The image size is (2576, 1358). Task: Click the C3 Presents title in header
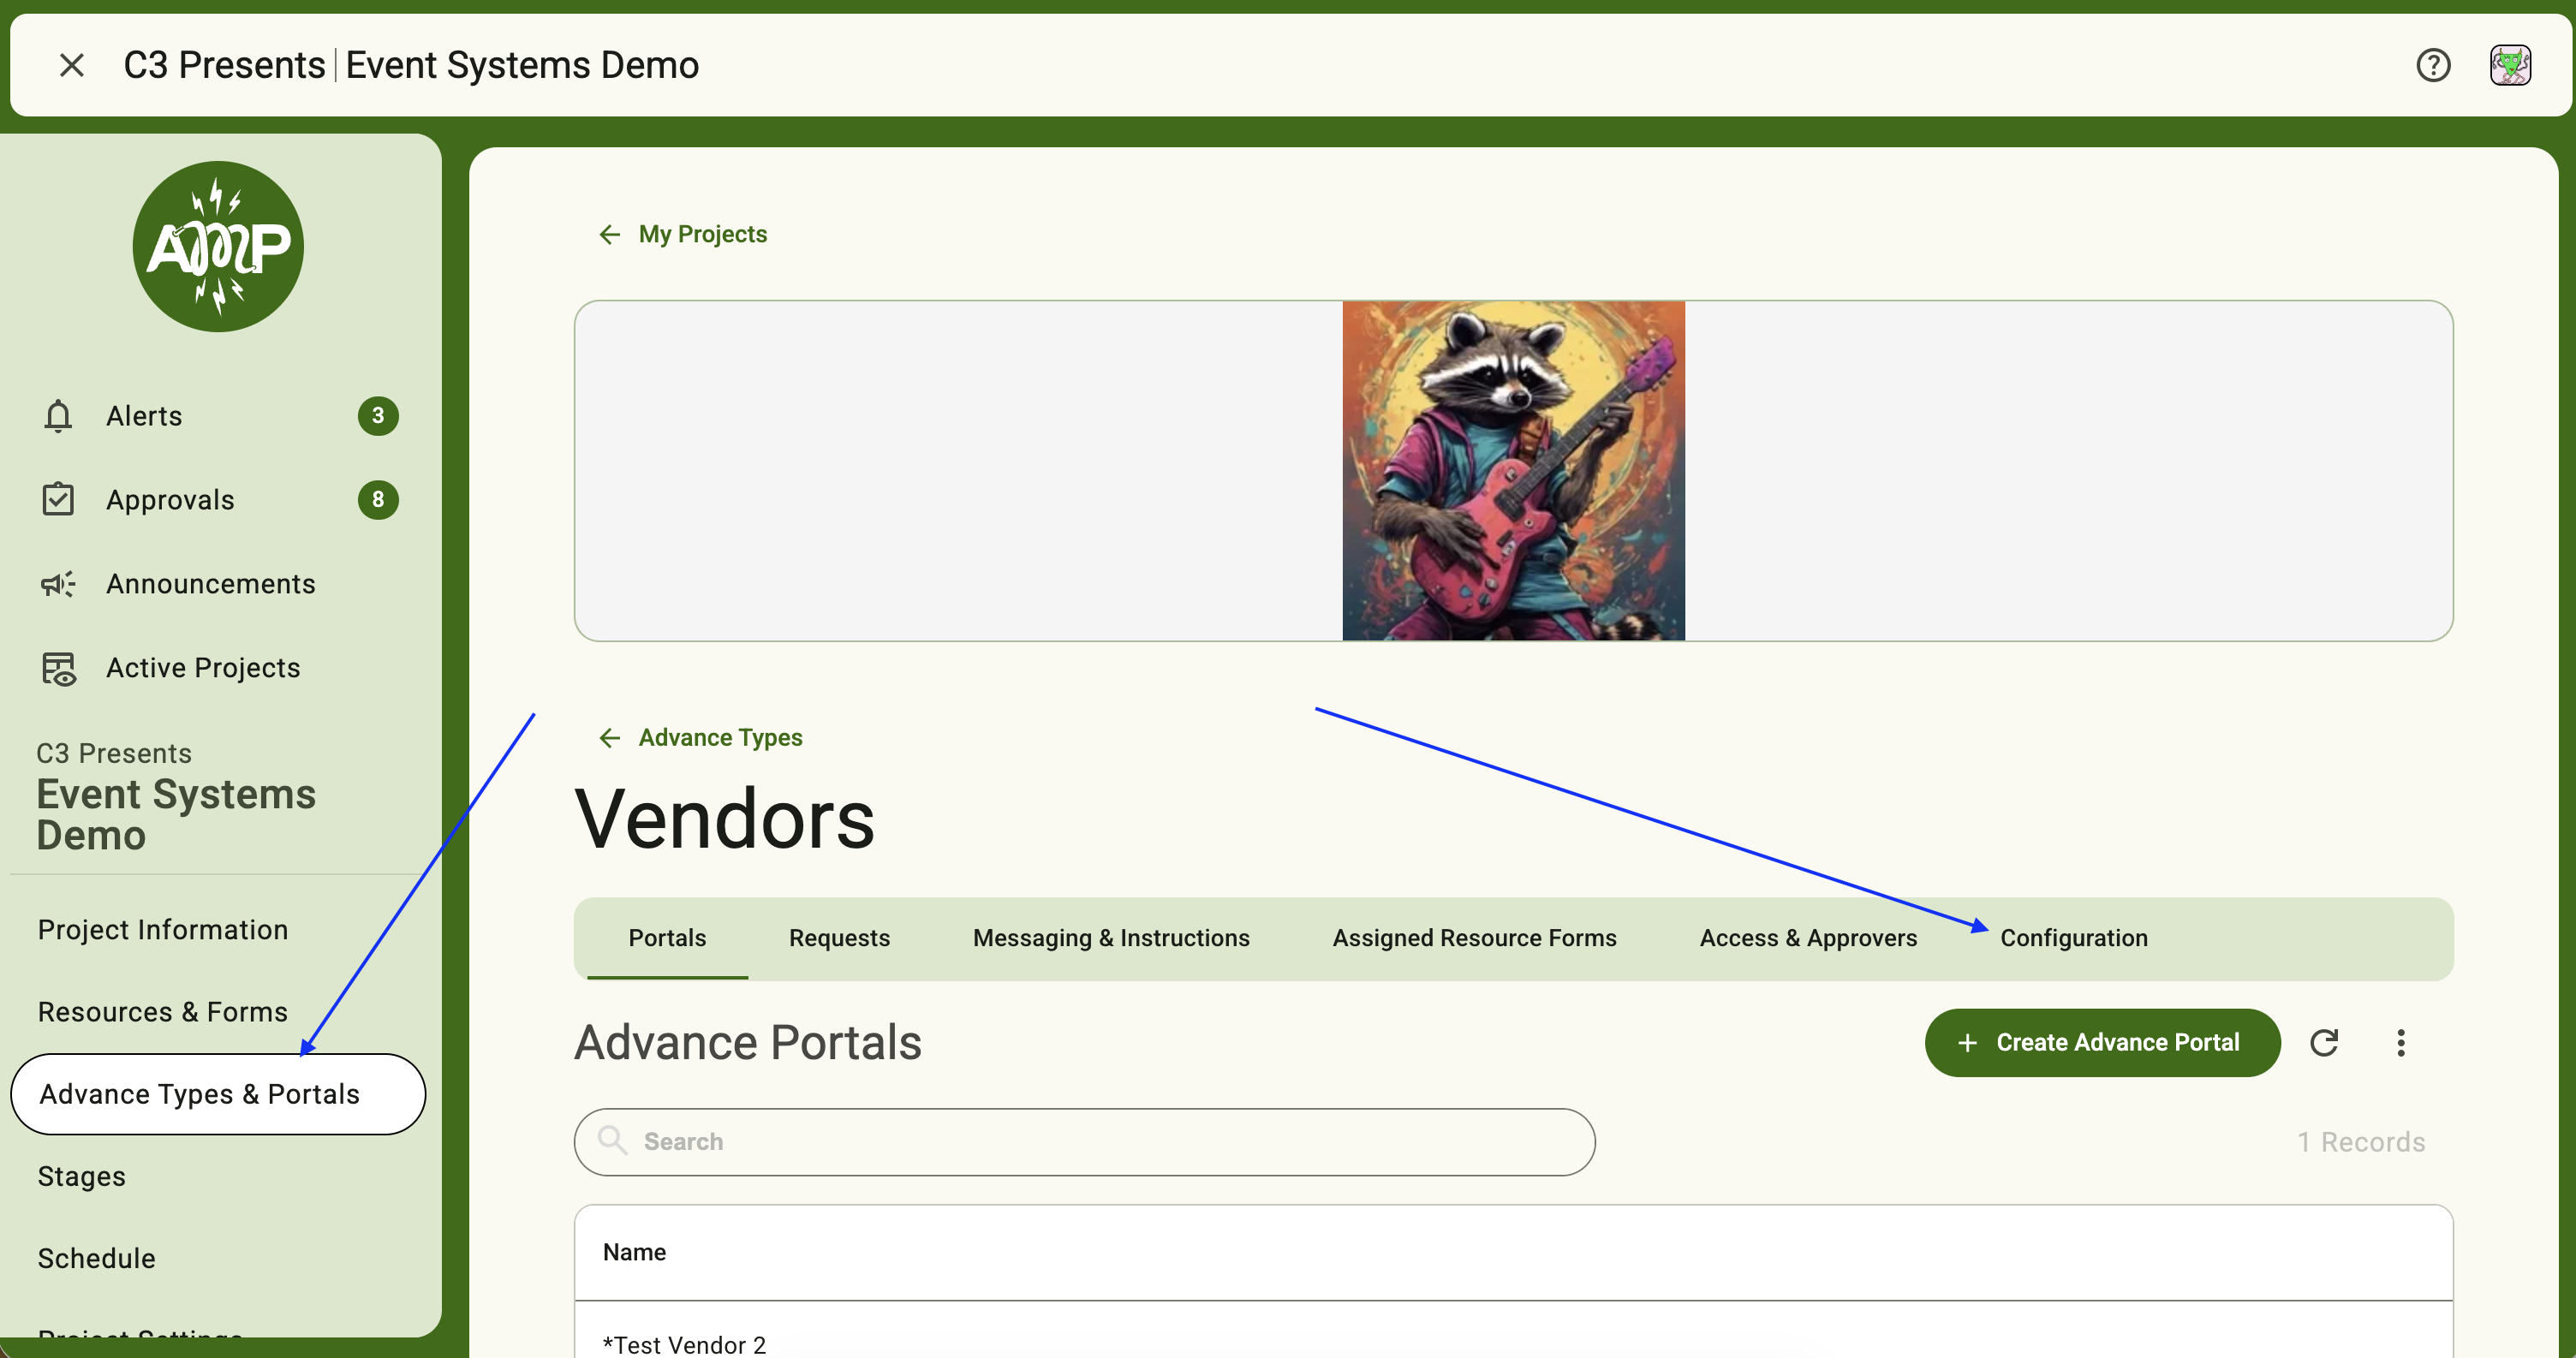coord(224,65)
